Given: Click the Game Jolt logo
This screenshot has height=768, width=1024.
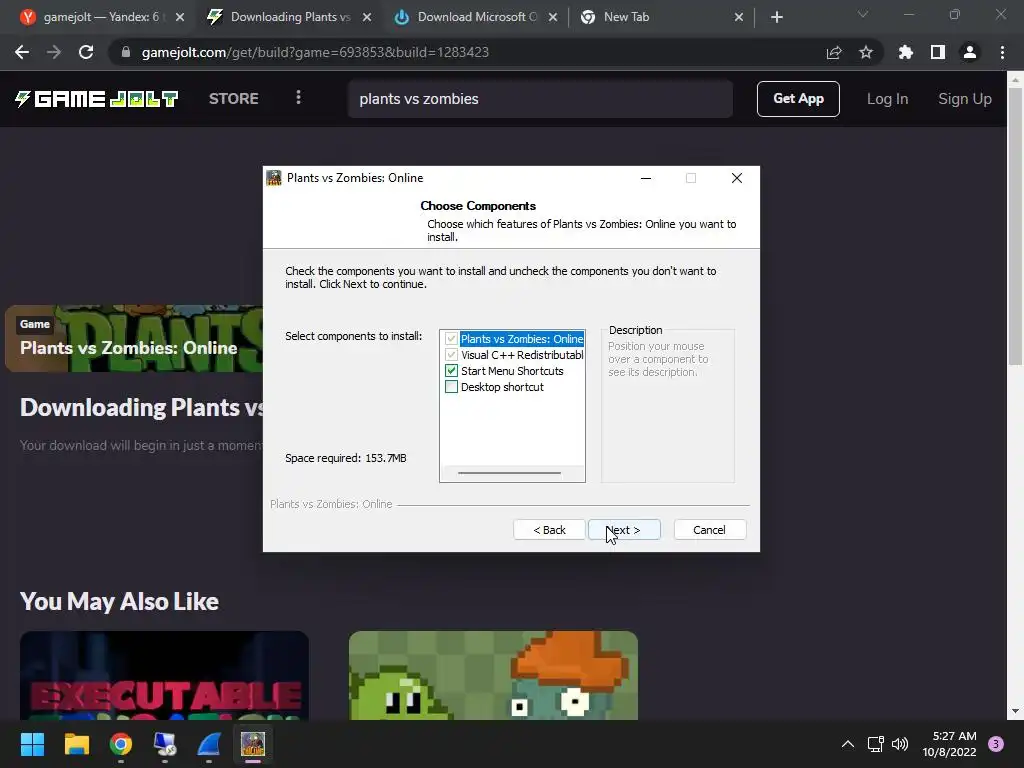Looking at the screenshot, I should (x=96, y=99).
